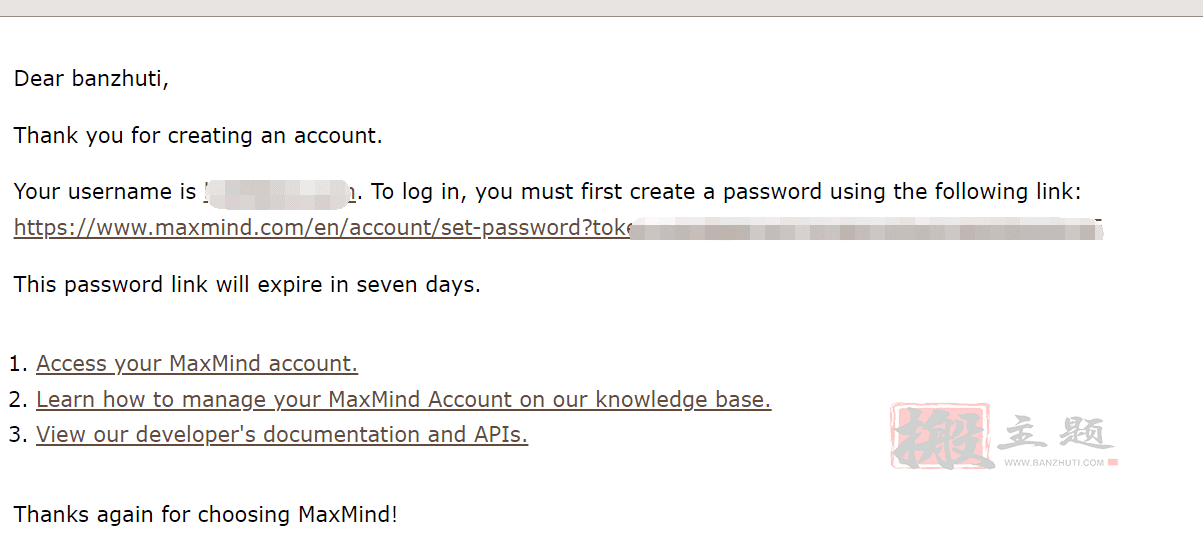Click the red stamp watermark logo
1203x545 pixels.
point(941,437)
